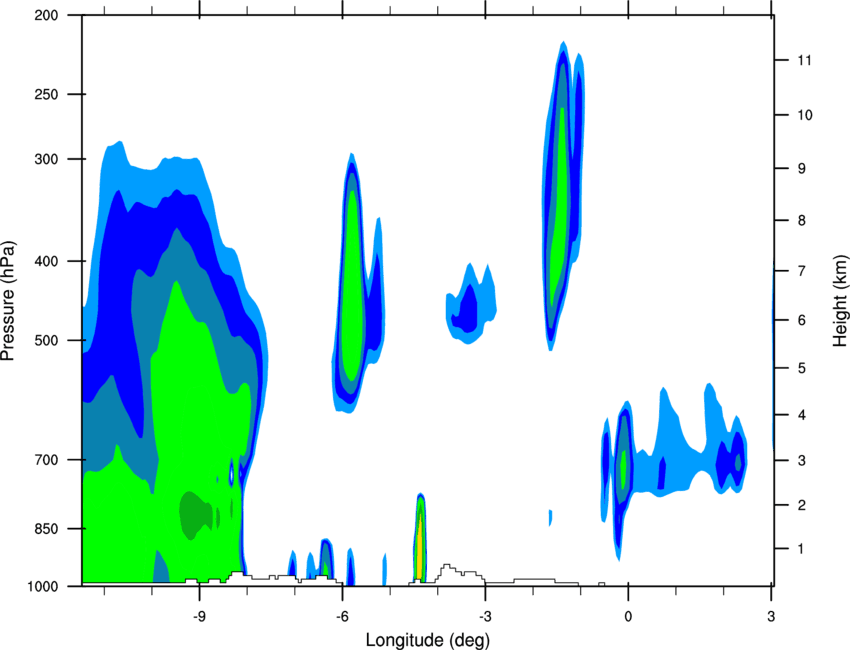Click the -3 longitude tick label
The height and width of the screenshot is (650, 850).
[485, 617]
